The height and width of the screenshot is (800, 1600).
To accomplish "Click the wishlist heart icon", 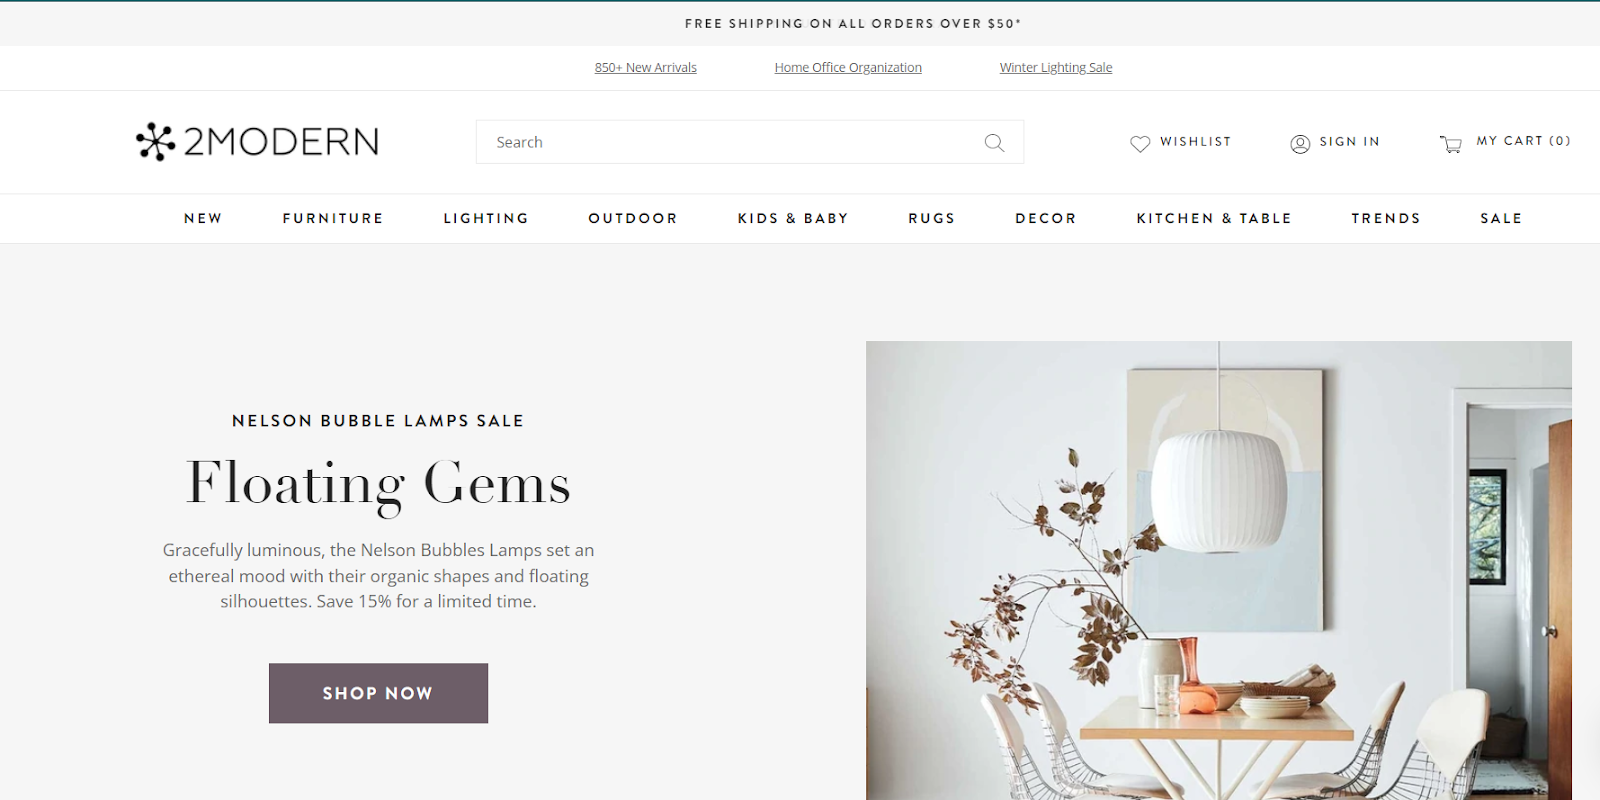I will [x=1140, y=144].
